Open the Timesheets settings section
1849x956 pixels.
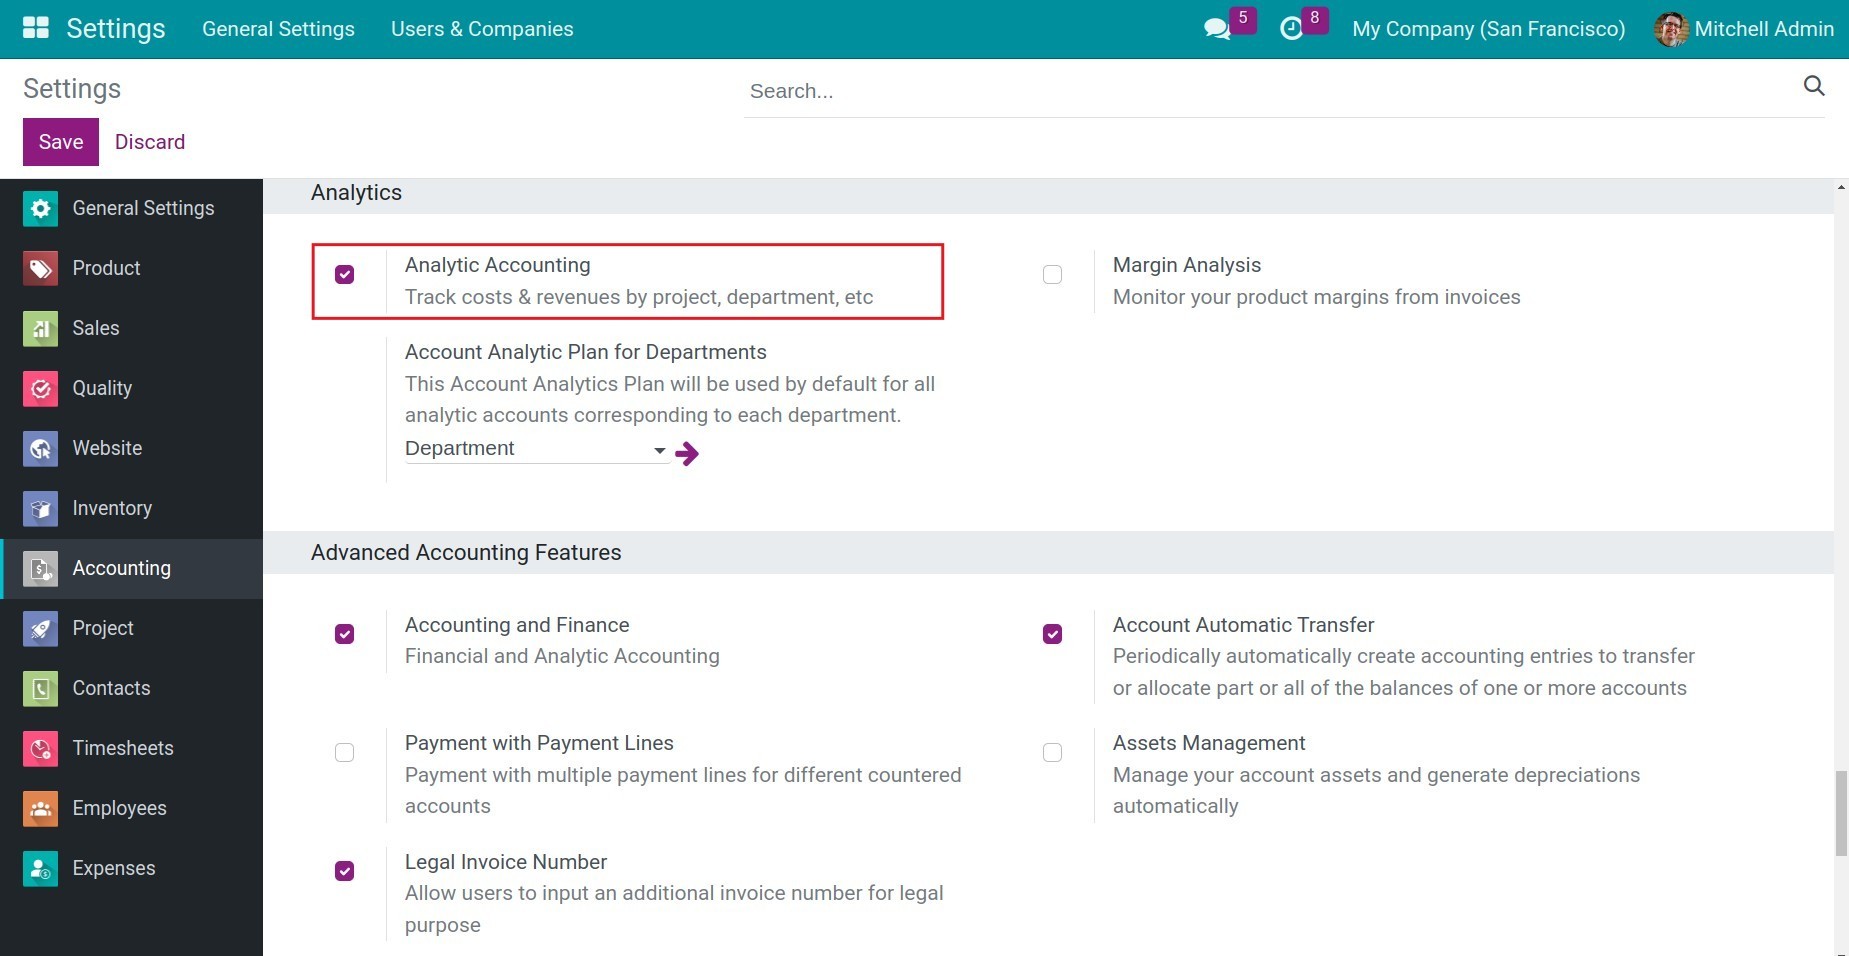pos(122,748)
